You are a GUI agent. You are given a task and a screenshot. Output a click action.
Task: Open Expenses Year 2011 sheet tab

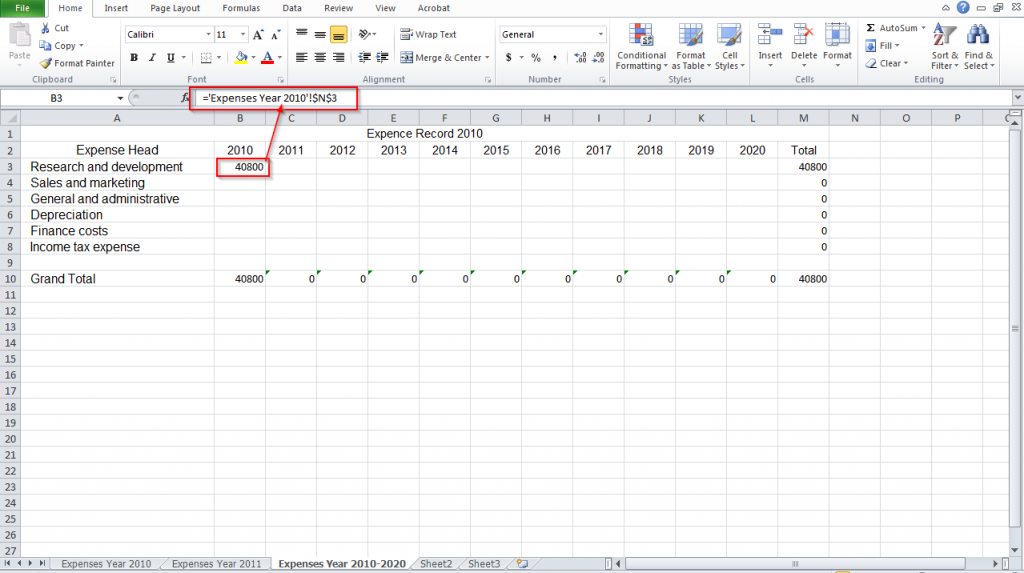[x=216, y=564]
